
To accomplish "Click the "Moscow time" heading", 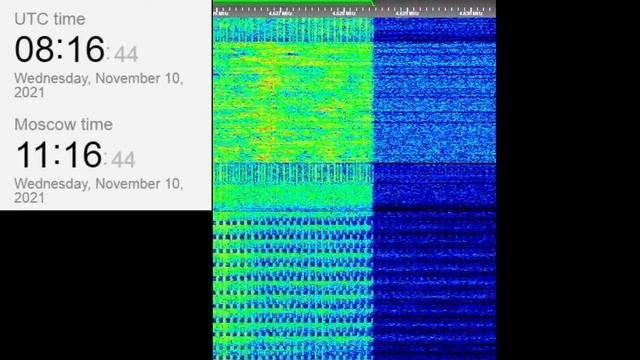I will pos(63,124).
